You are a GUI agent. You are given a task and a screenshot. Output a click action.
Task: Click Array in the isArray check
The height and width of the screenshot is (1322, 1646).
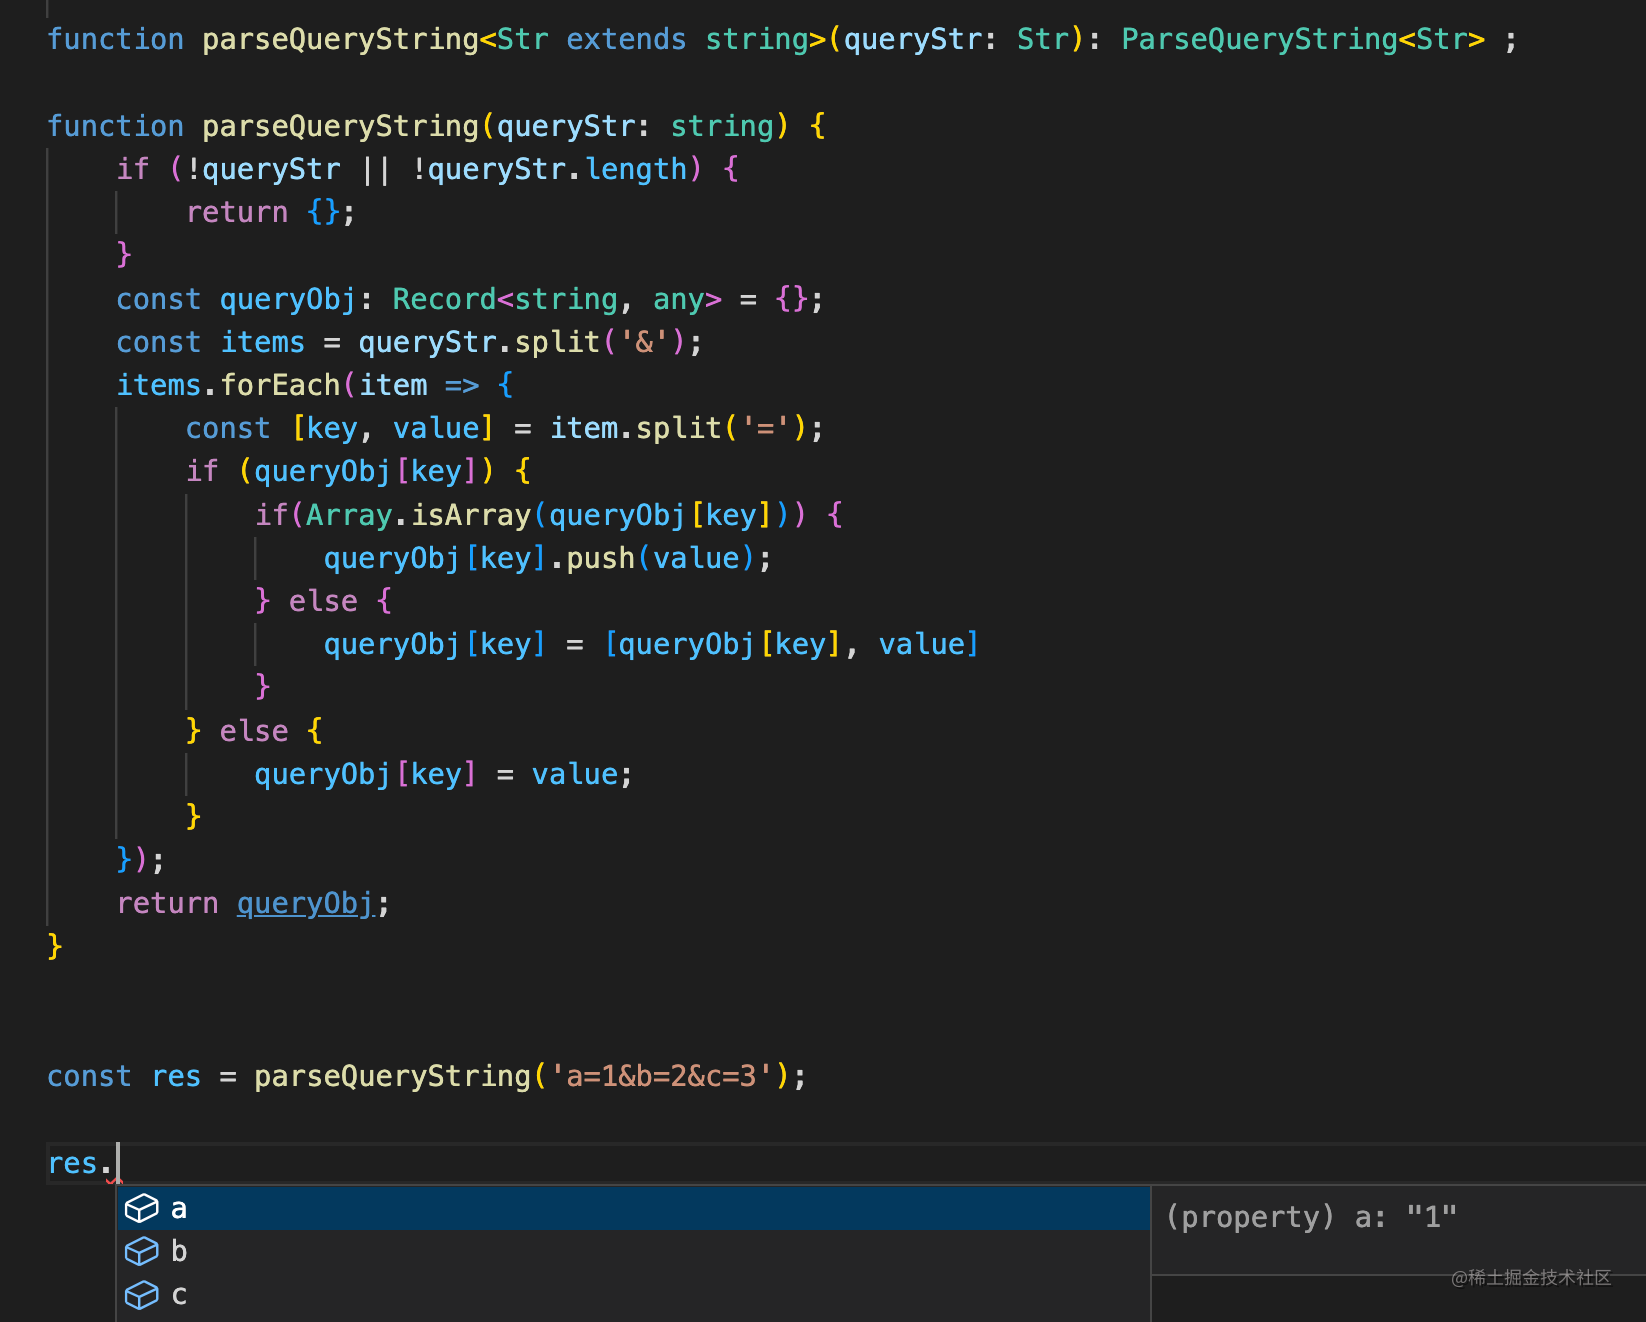(x=349, y=515)
